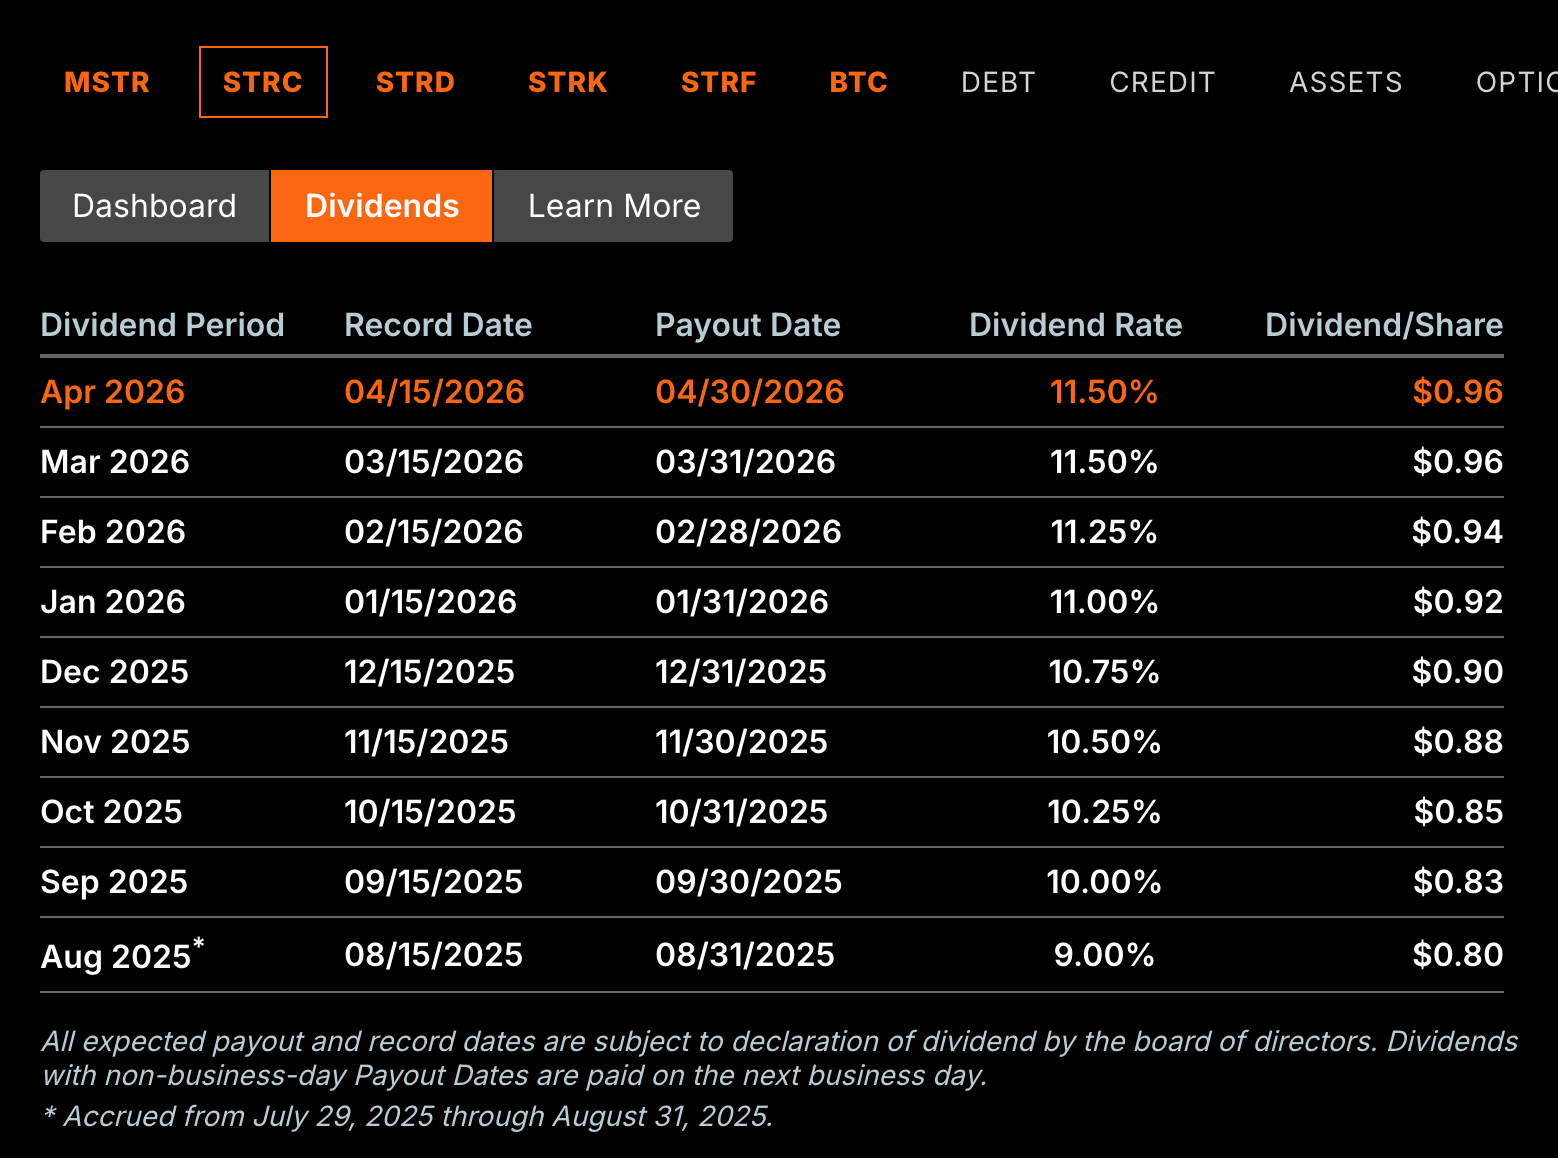
Task: Click the 10.75% dividend rate
Action: click(1104, 672)
